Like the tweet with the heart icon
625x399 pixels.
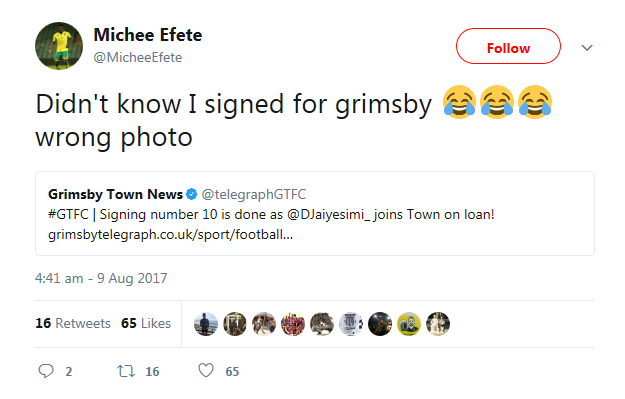pos(206,371)
